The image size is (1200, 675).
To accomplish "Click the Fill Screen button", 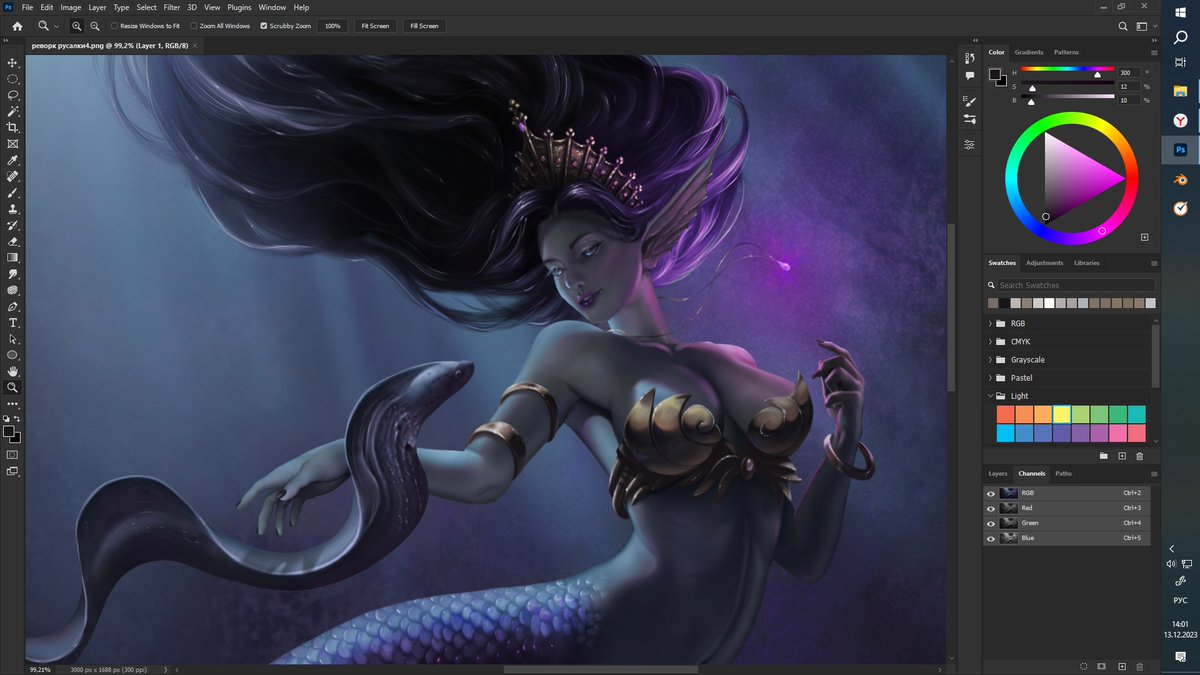I will pos(424,25).
